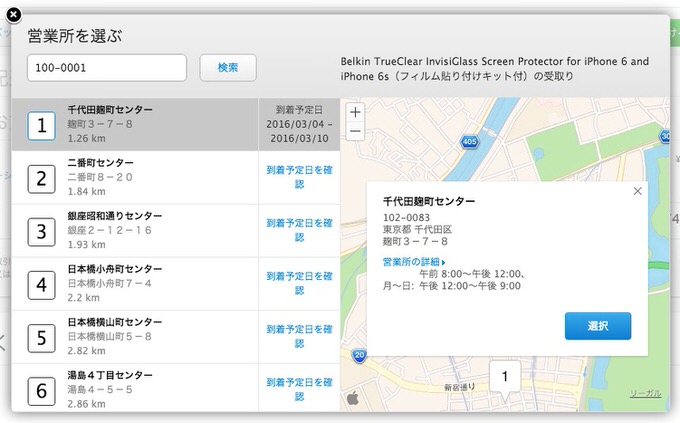Open 営業所の詳細 details link

[x=414, y=262]
